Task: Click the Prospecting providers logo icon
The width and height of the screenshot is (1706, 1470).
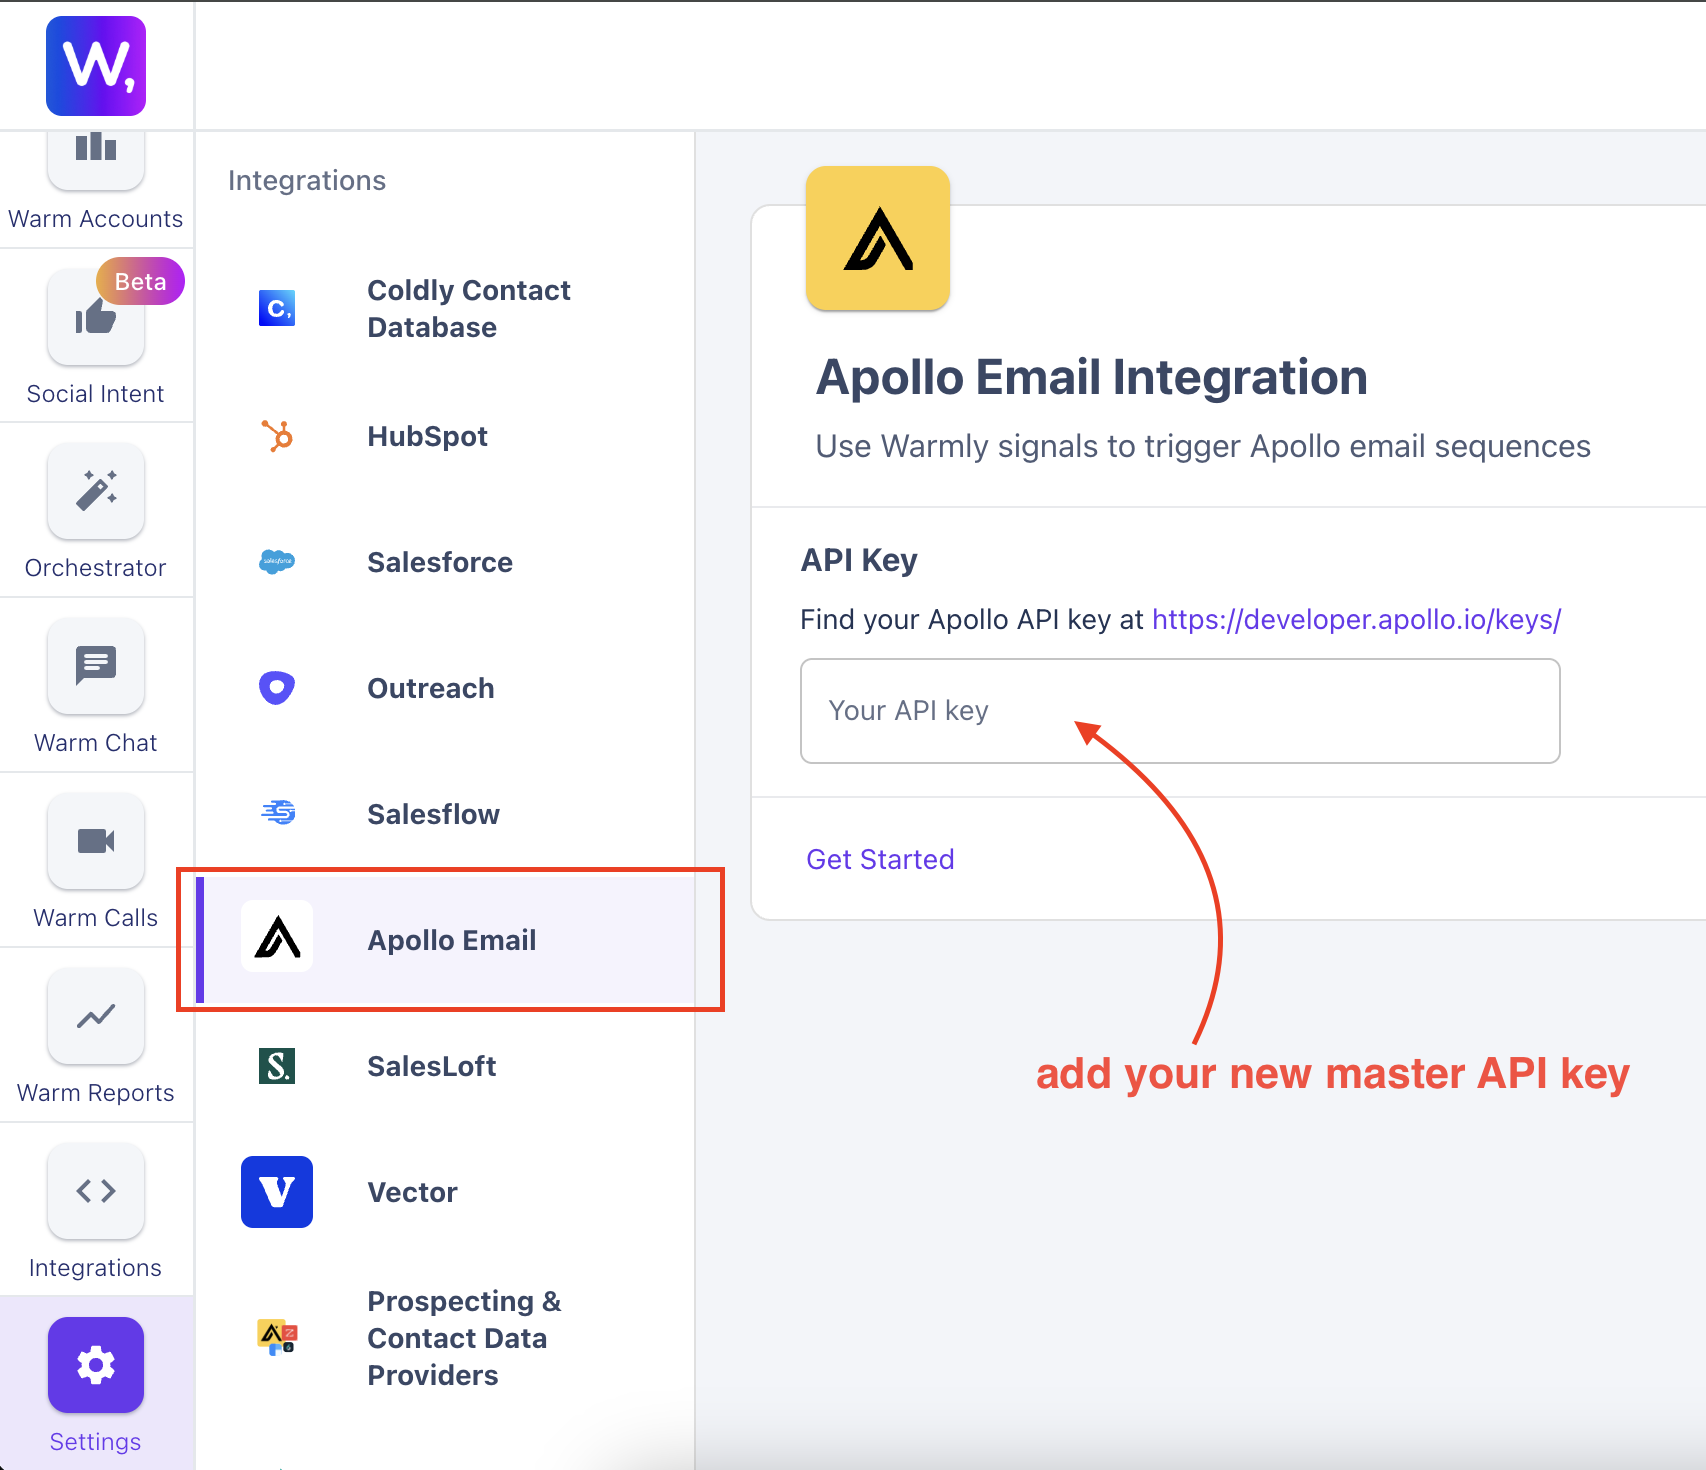Action: point(277,1337)
